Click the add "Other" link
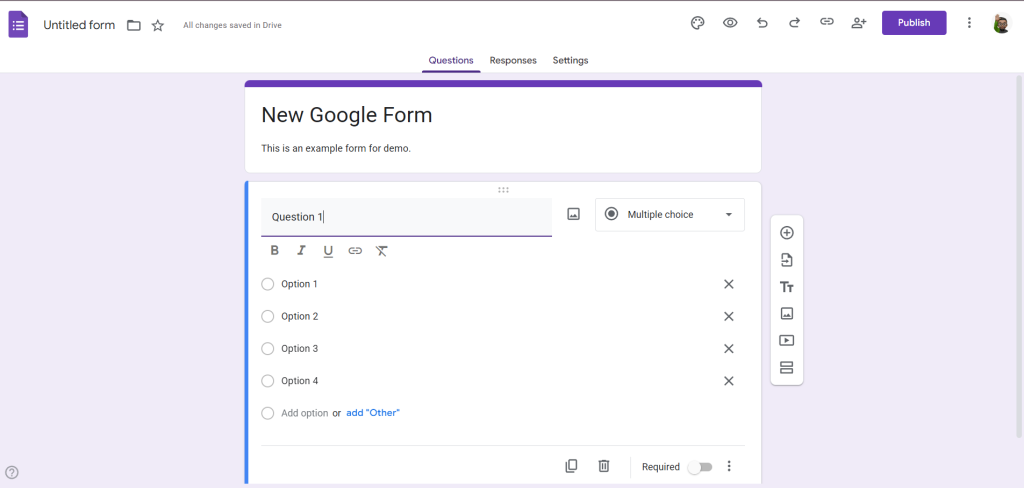The height and width of the screenshot is (488, 1024). tap(373, 413)
